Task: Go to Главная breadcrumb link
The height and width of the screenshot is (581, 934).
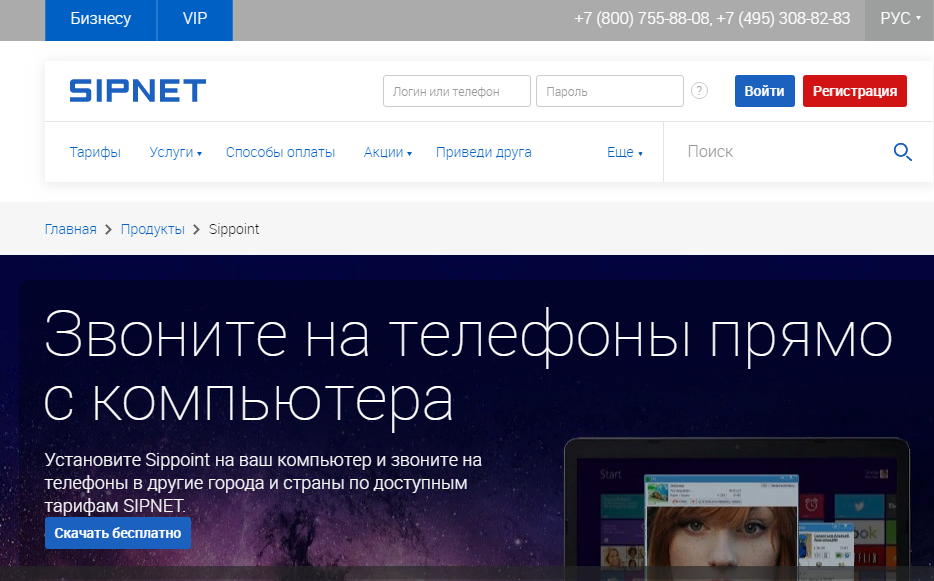Action: click(x=70, y=229)
